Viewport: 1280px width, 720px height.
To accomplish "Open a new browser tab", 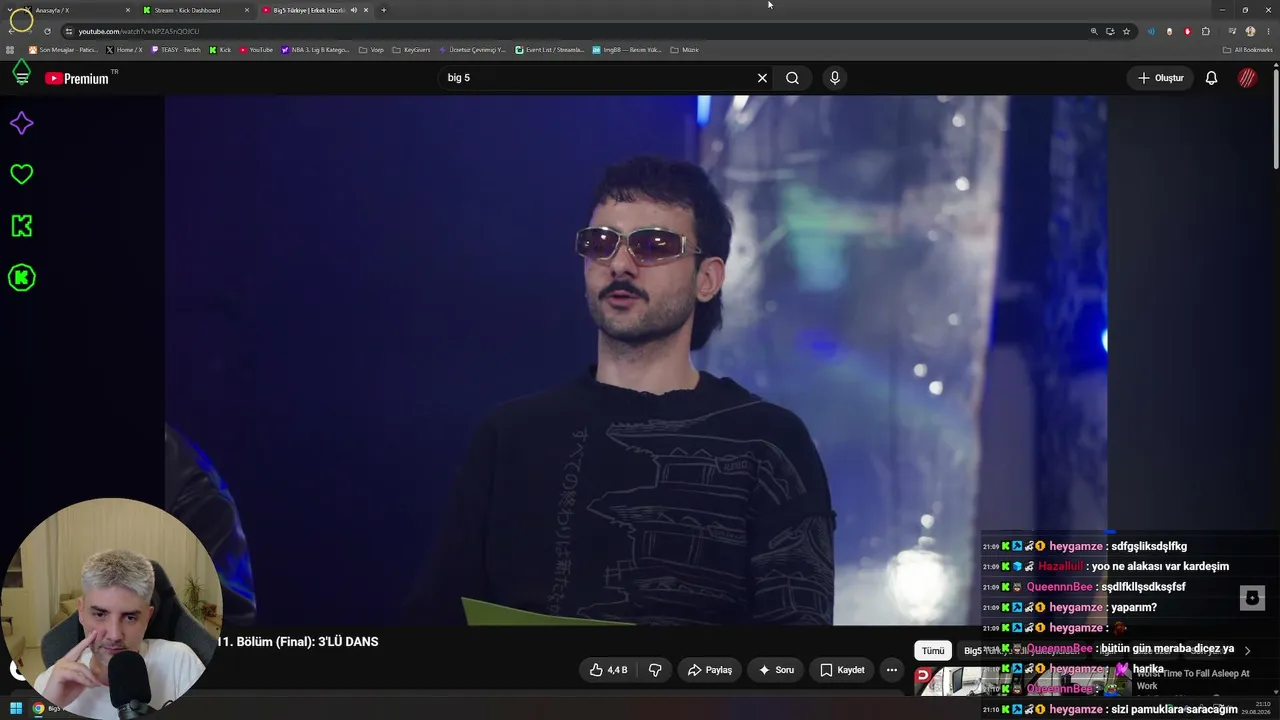I will tap(384, 10).
